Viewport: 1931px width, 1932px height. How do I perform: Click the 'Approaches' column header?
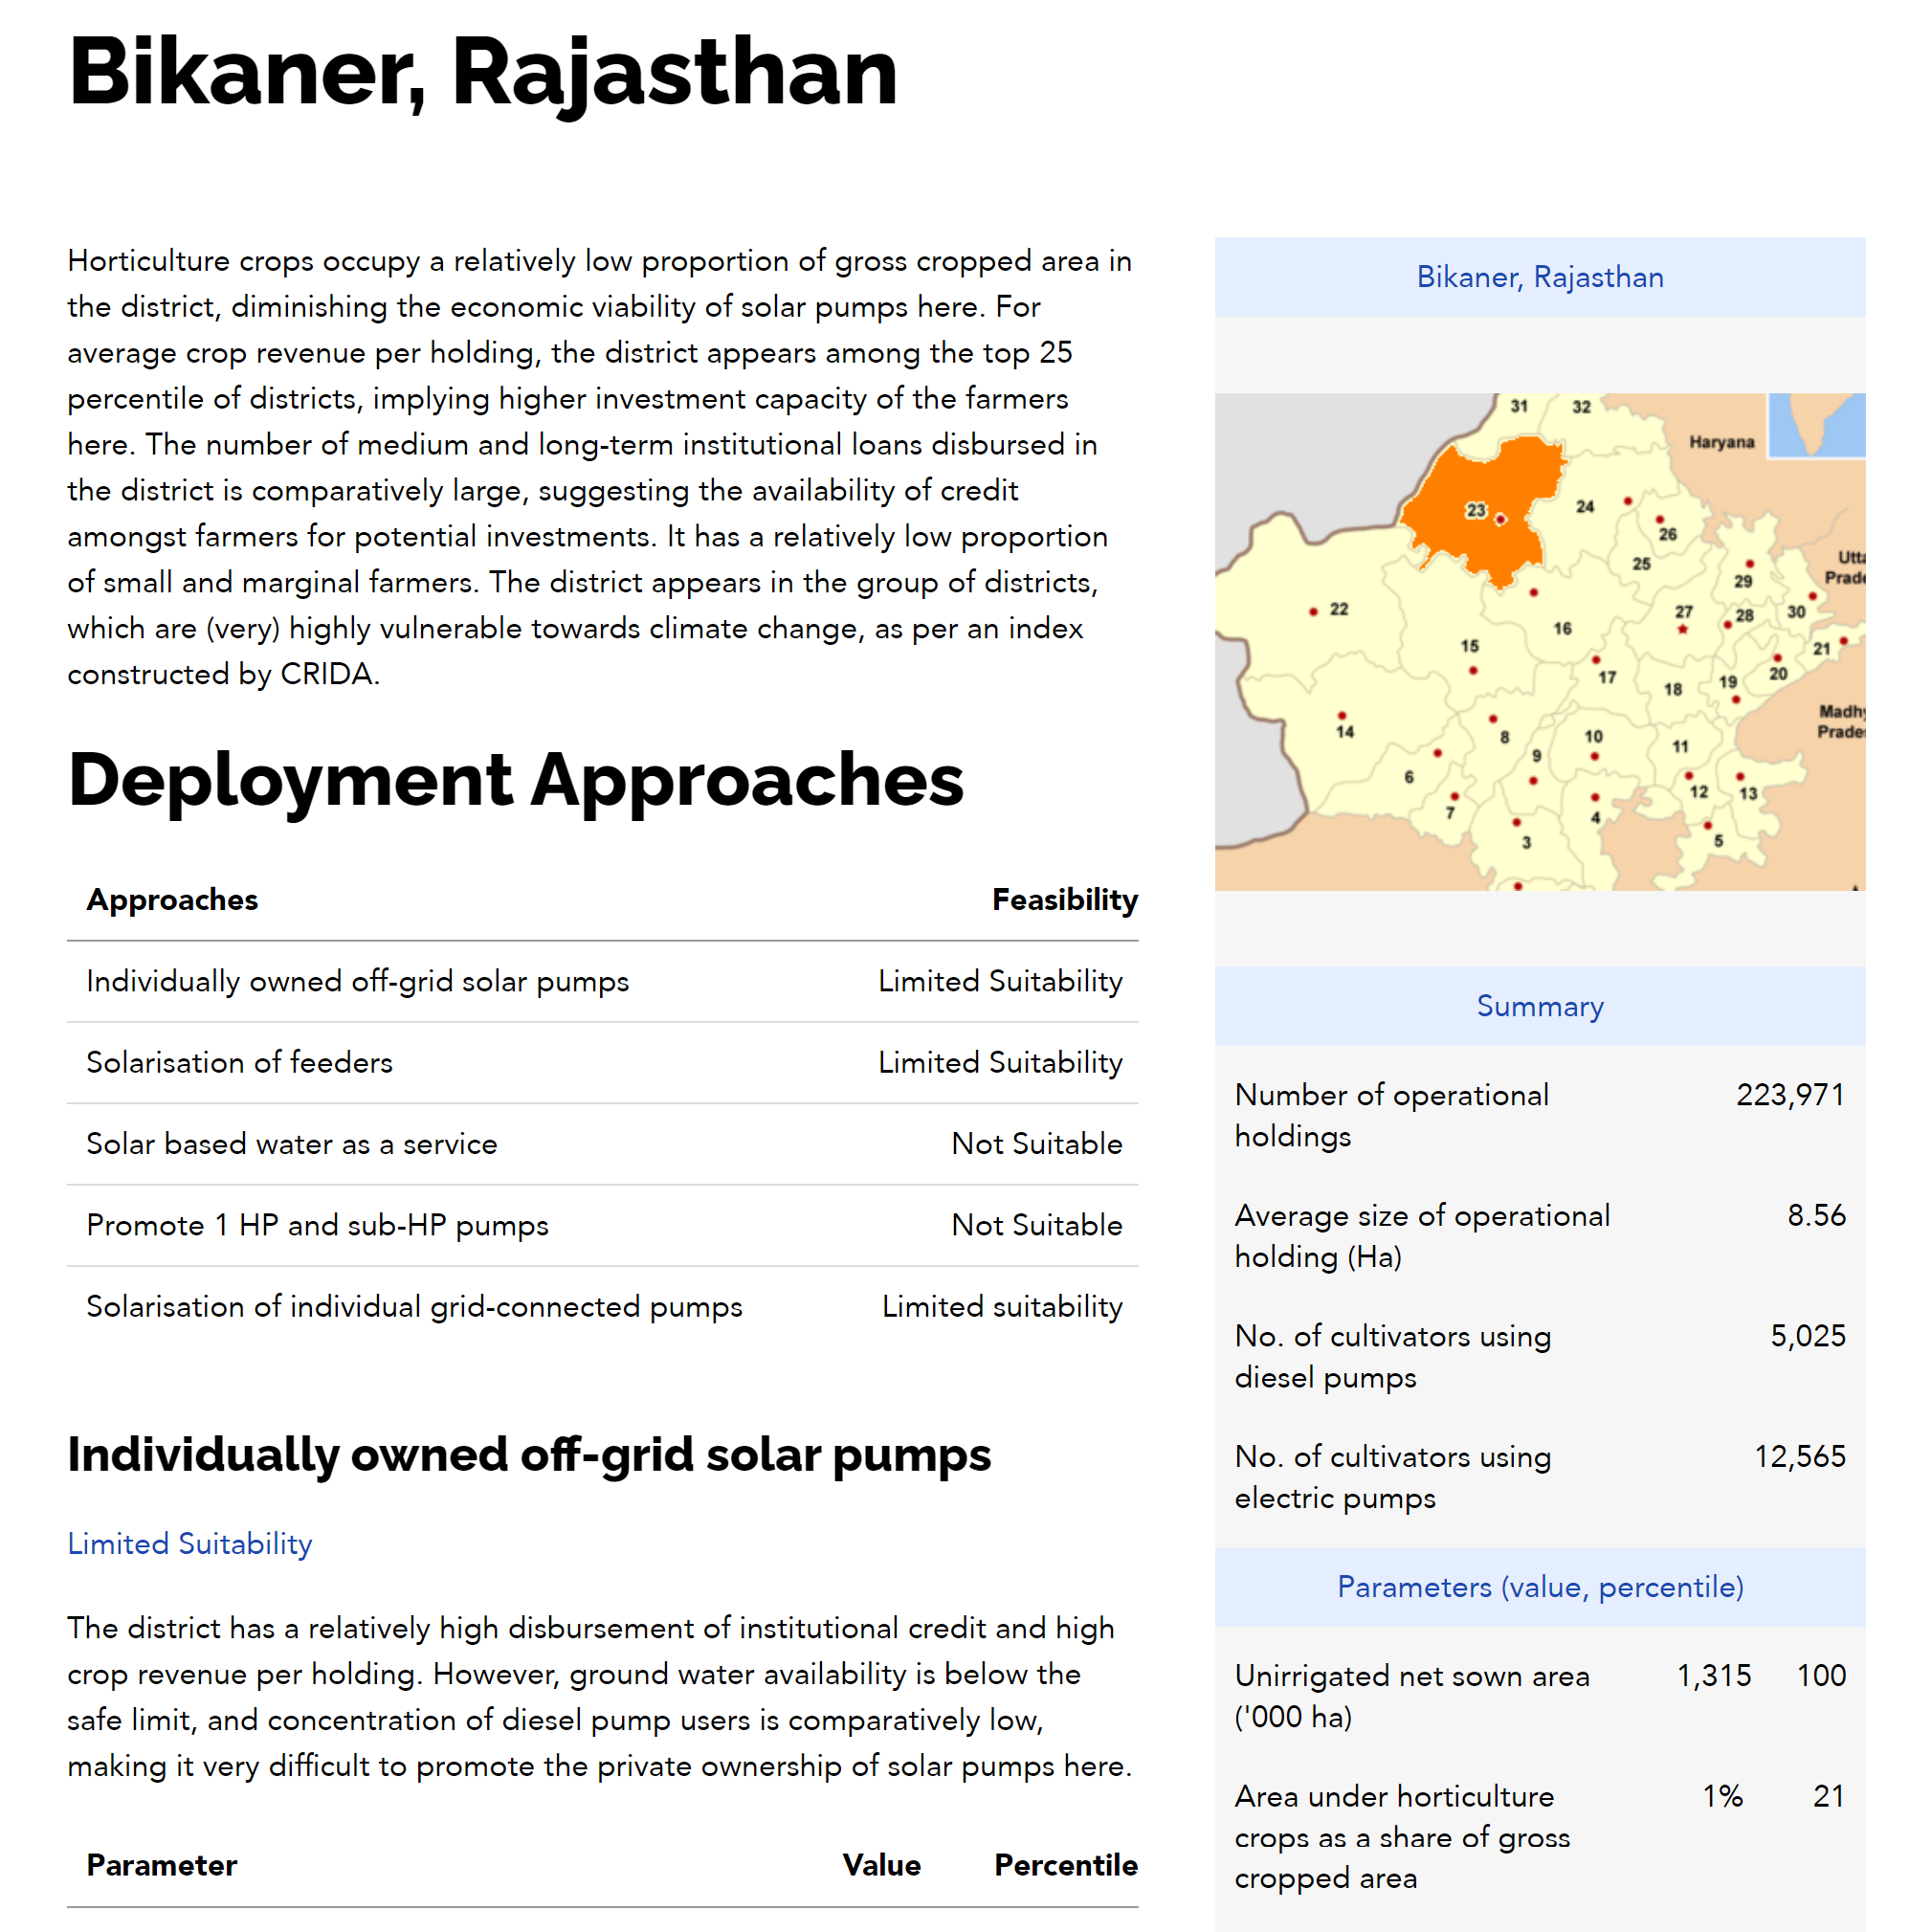(172, 899)
